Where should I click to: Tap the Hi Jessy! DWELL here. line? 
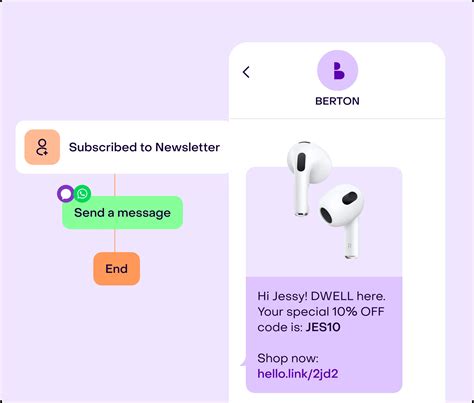[x=321, y=296]
